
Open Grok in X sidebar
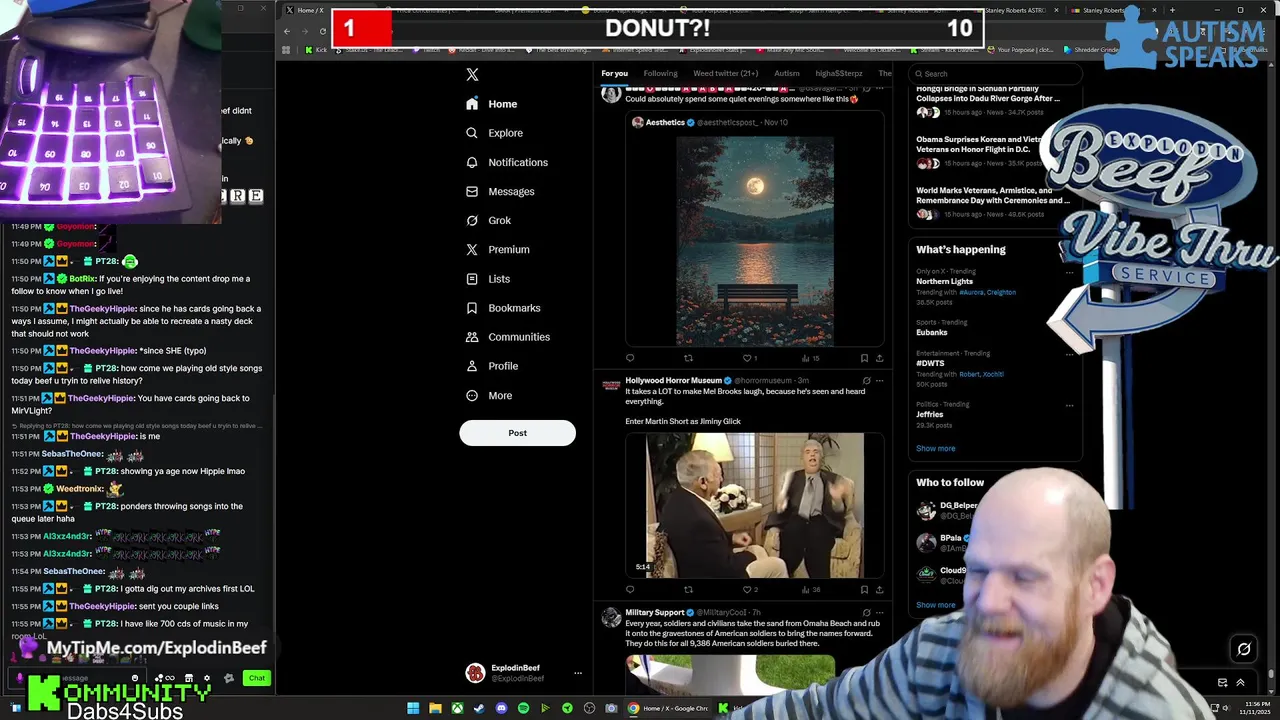(x=488, y=220)
